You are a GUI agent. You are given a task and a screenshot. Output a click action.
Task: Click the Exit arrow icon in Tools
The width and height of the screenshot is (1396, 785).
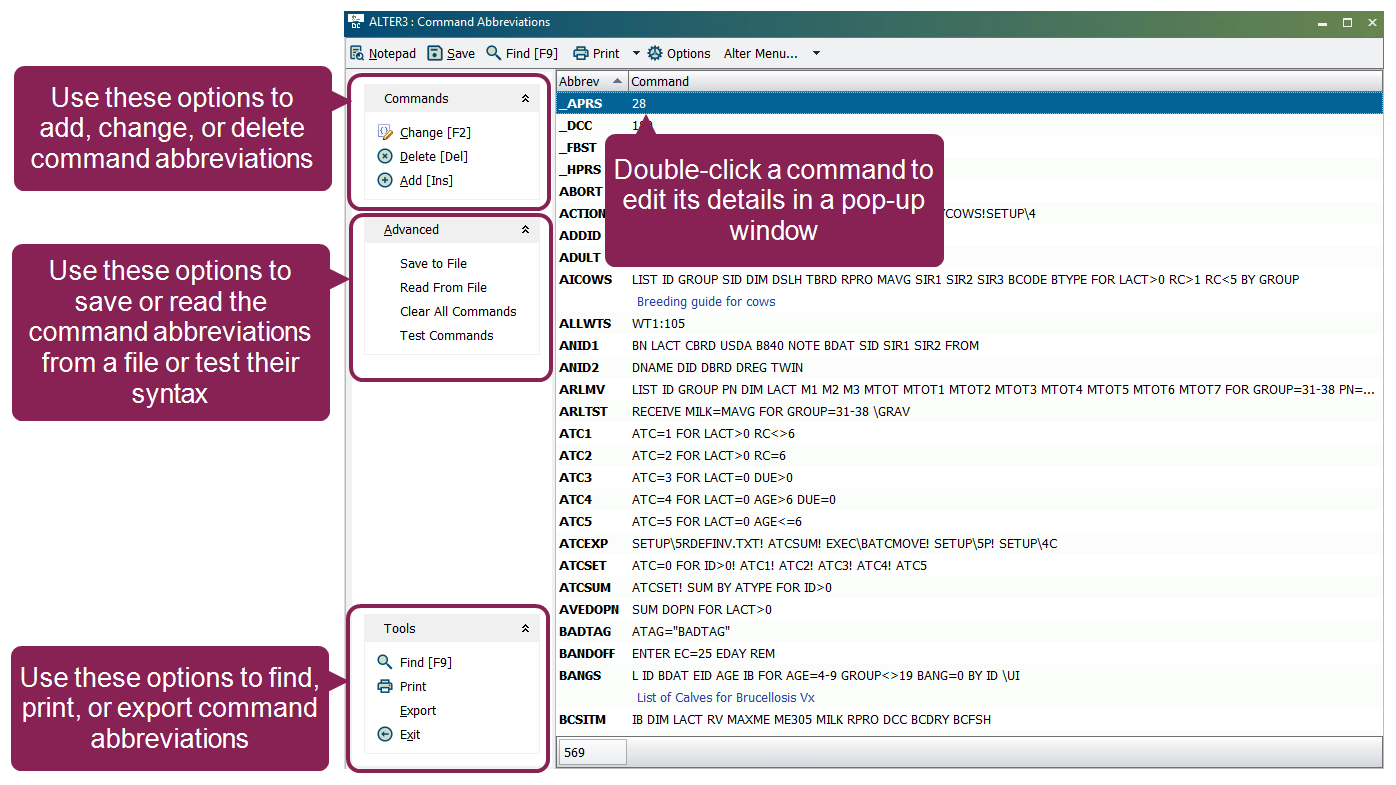pyautogui.click(x=385, y=734)
